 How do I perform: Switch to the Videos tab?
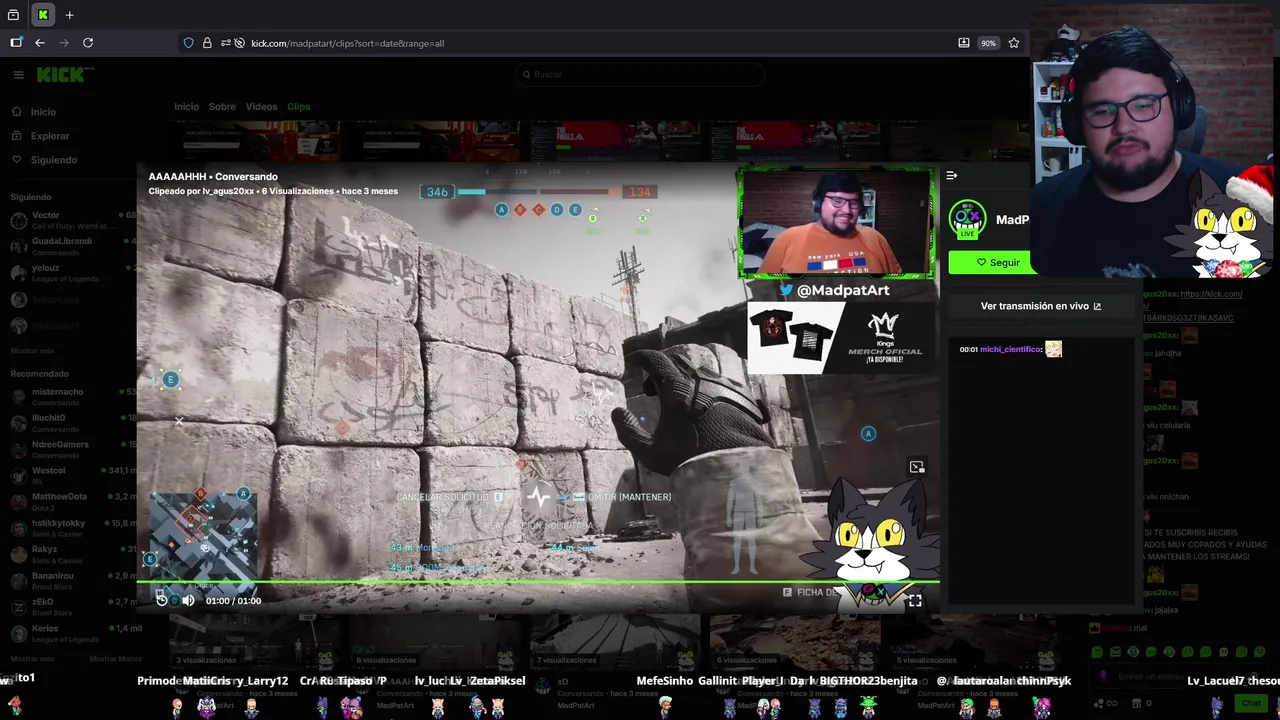(261, 107)
